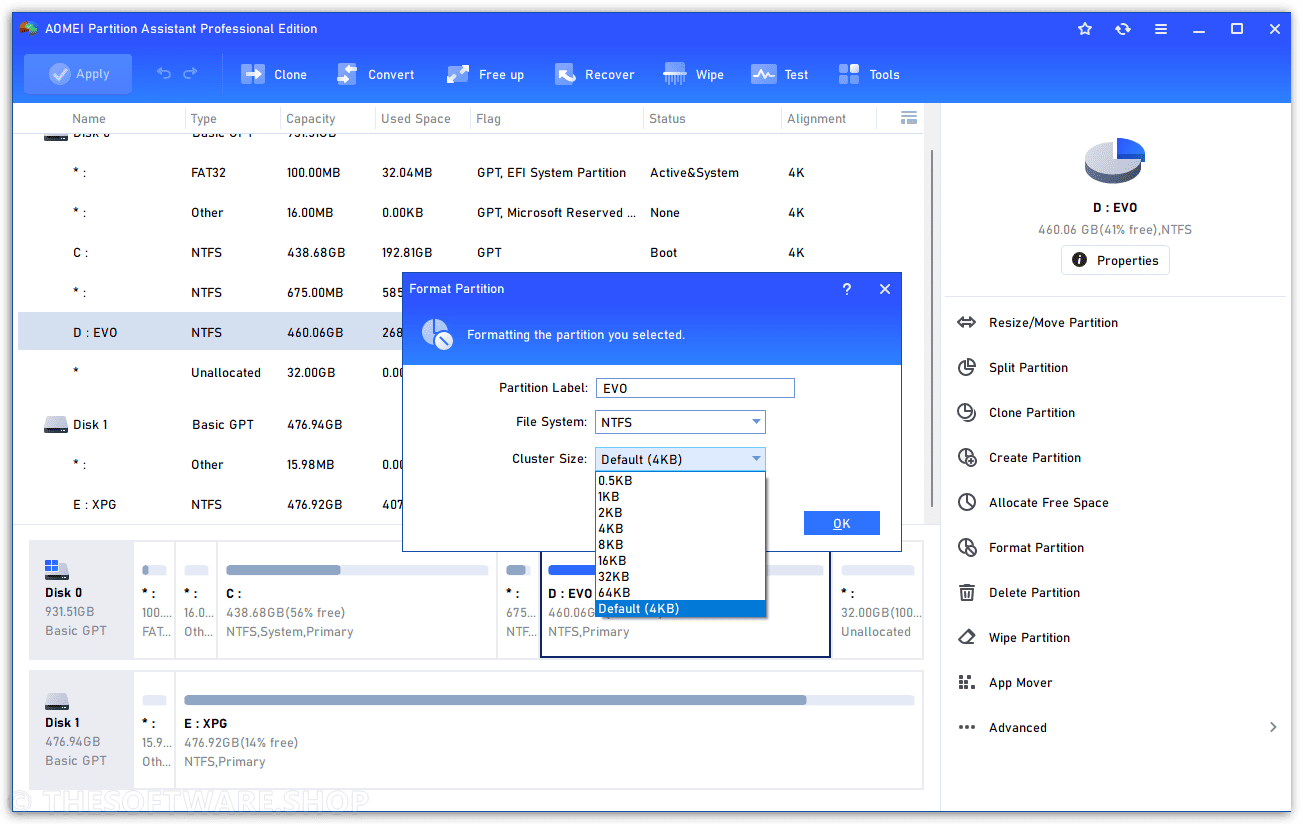This screenshot has width=1303, height=824.
Task: Open the Convert toolbar menu
Action: coord(376,74)
